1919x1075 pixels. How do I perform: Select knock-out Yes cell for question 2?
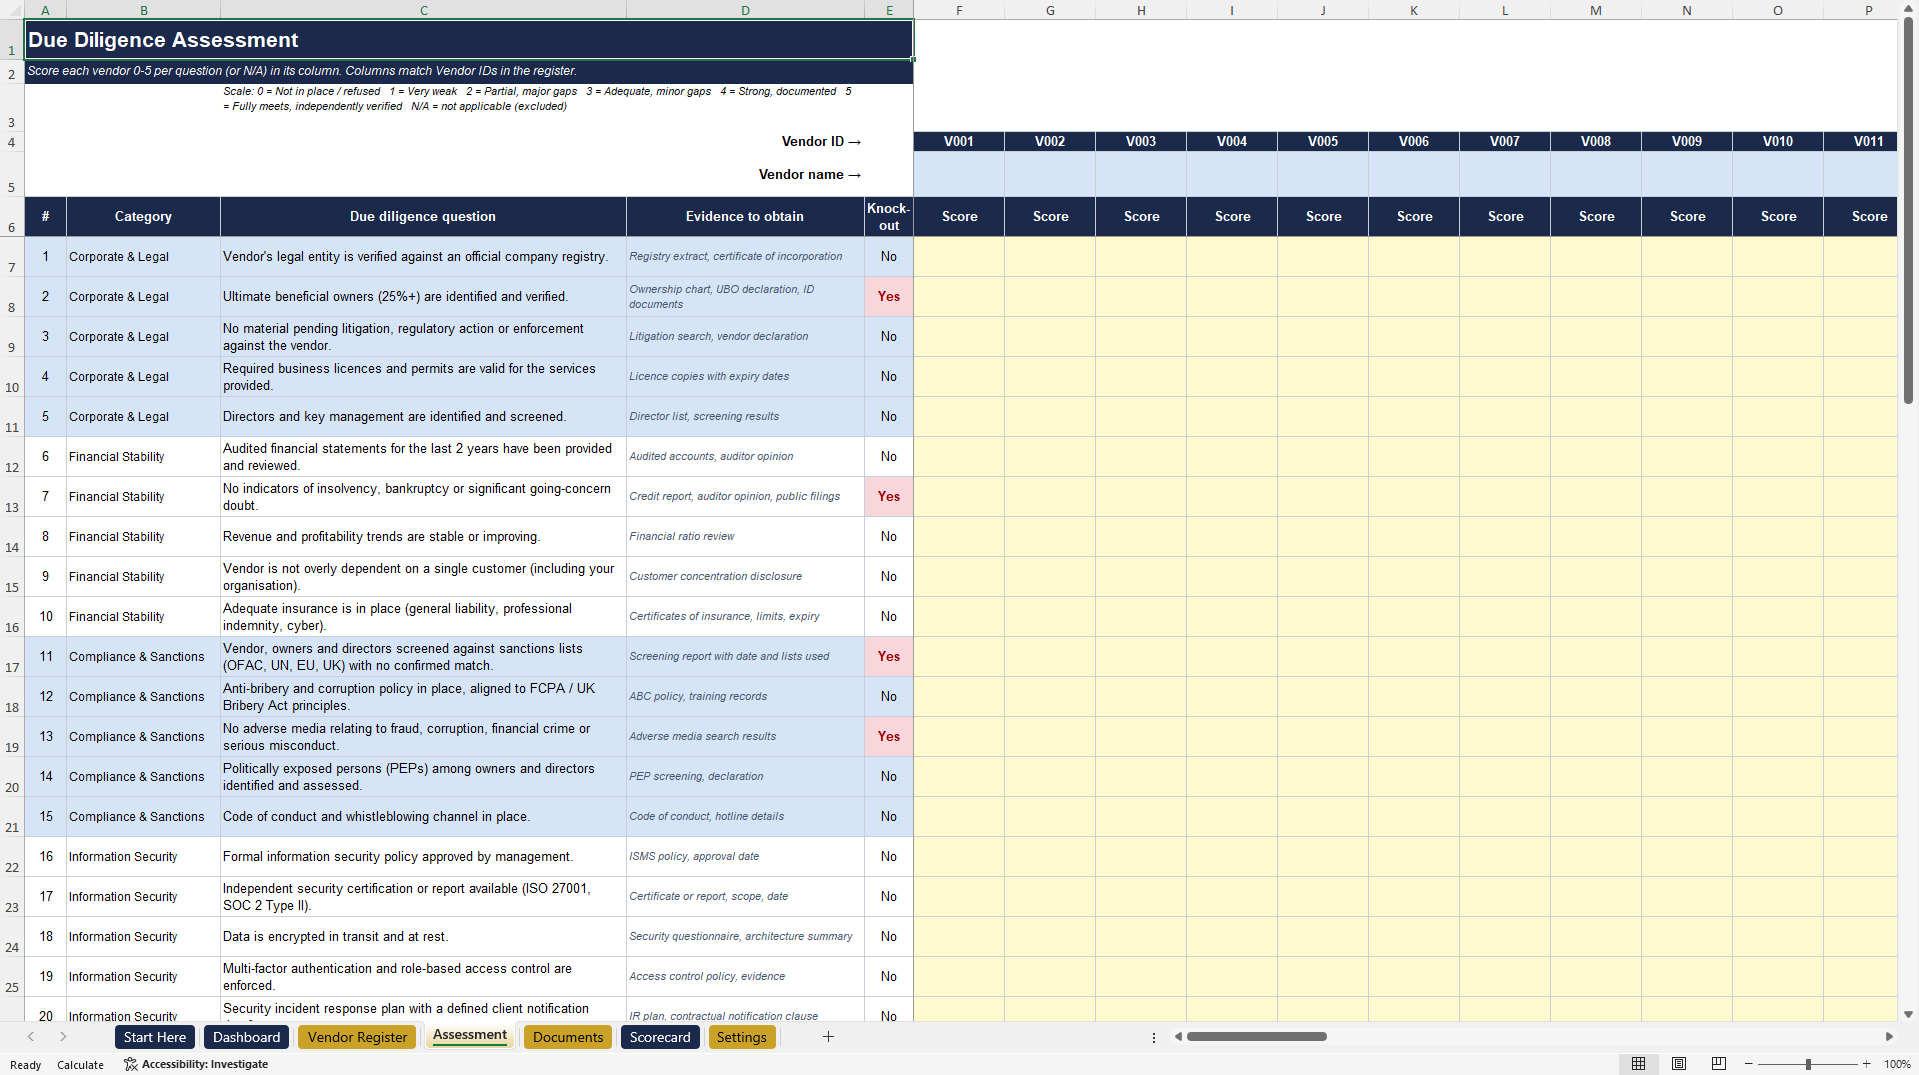(x=889, y=297)
